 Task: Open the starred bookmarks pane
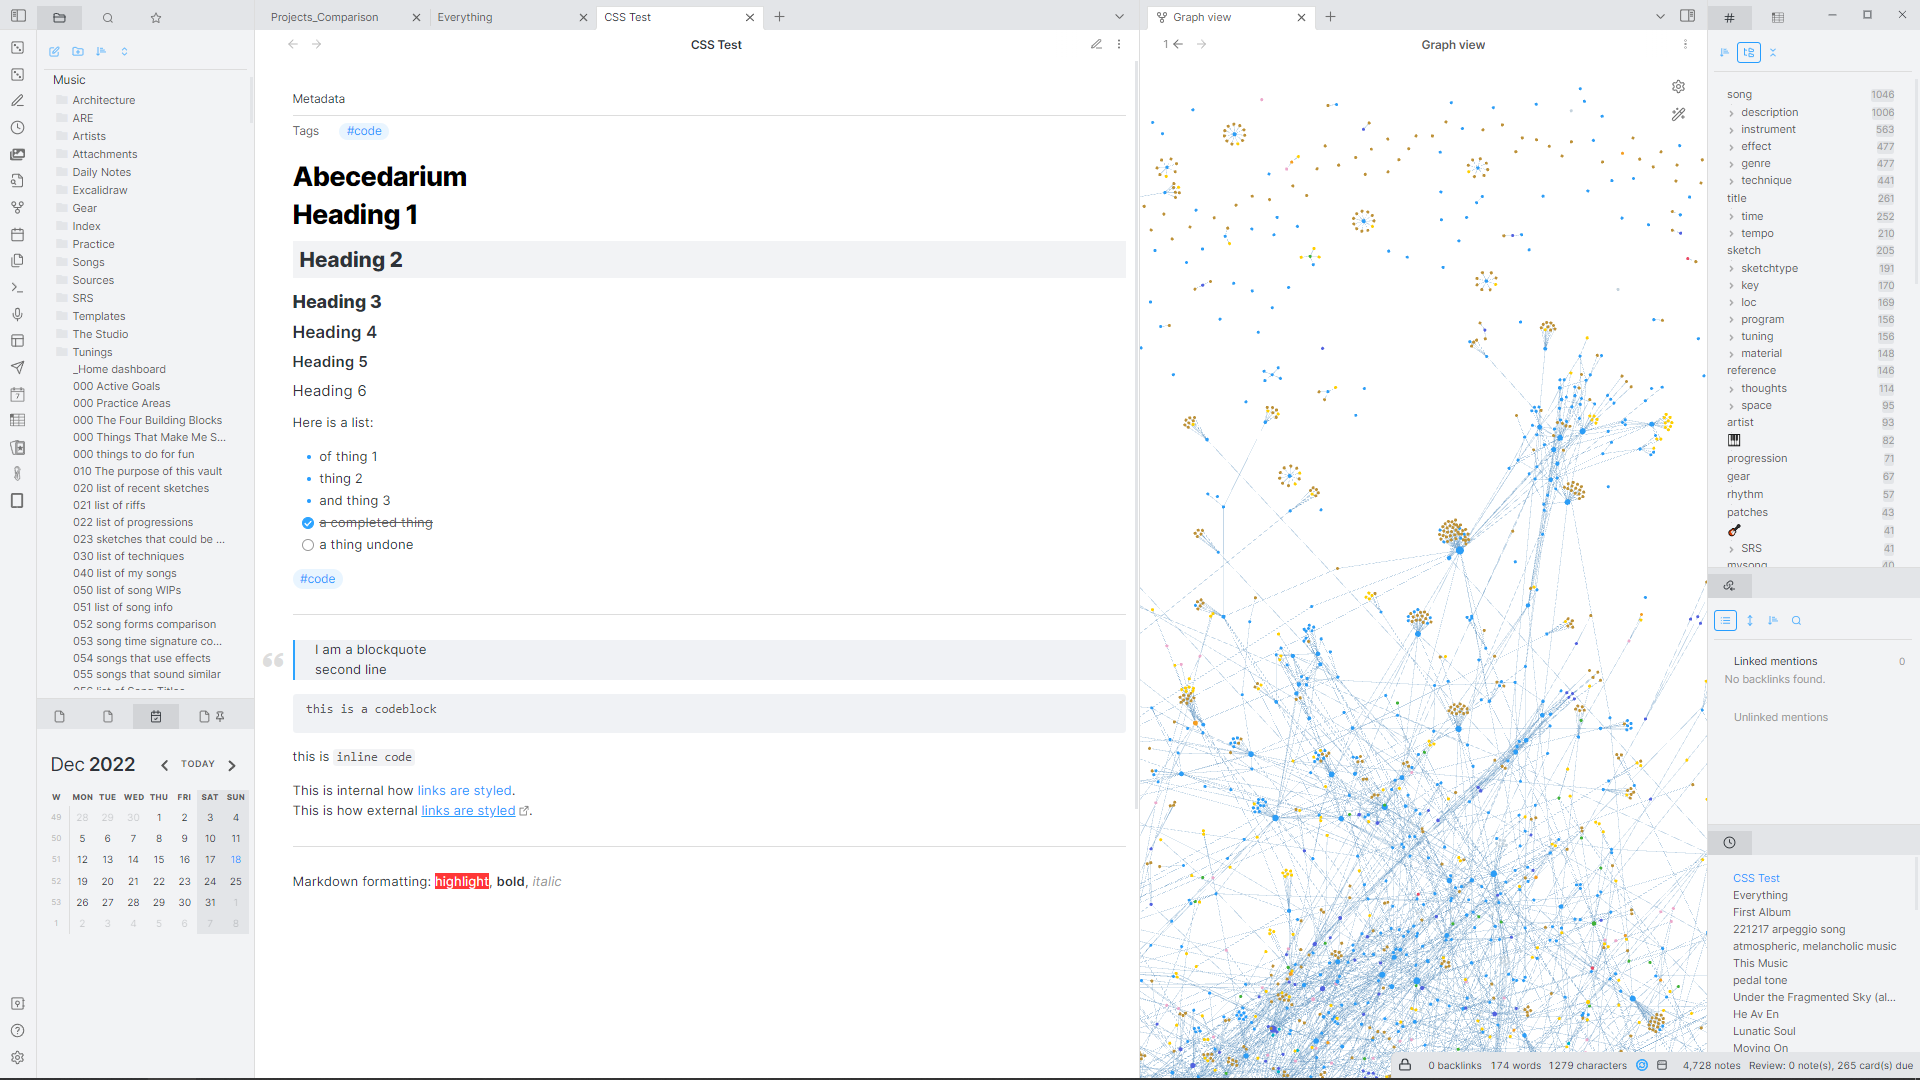click(156, 17)
